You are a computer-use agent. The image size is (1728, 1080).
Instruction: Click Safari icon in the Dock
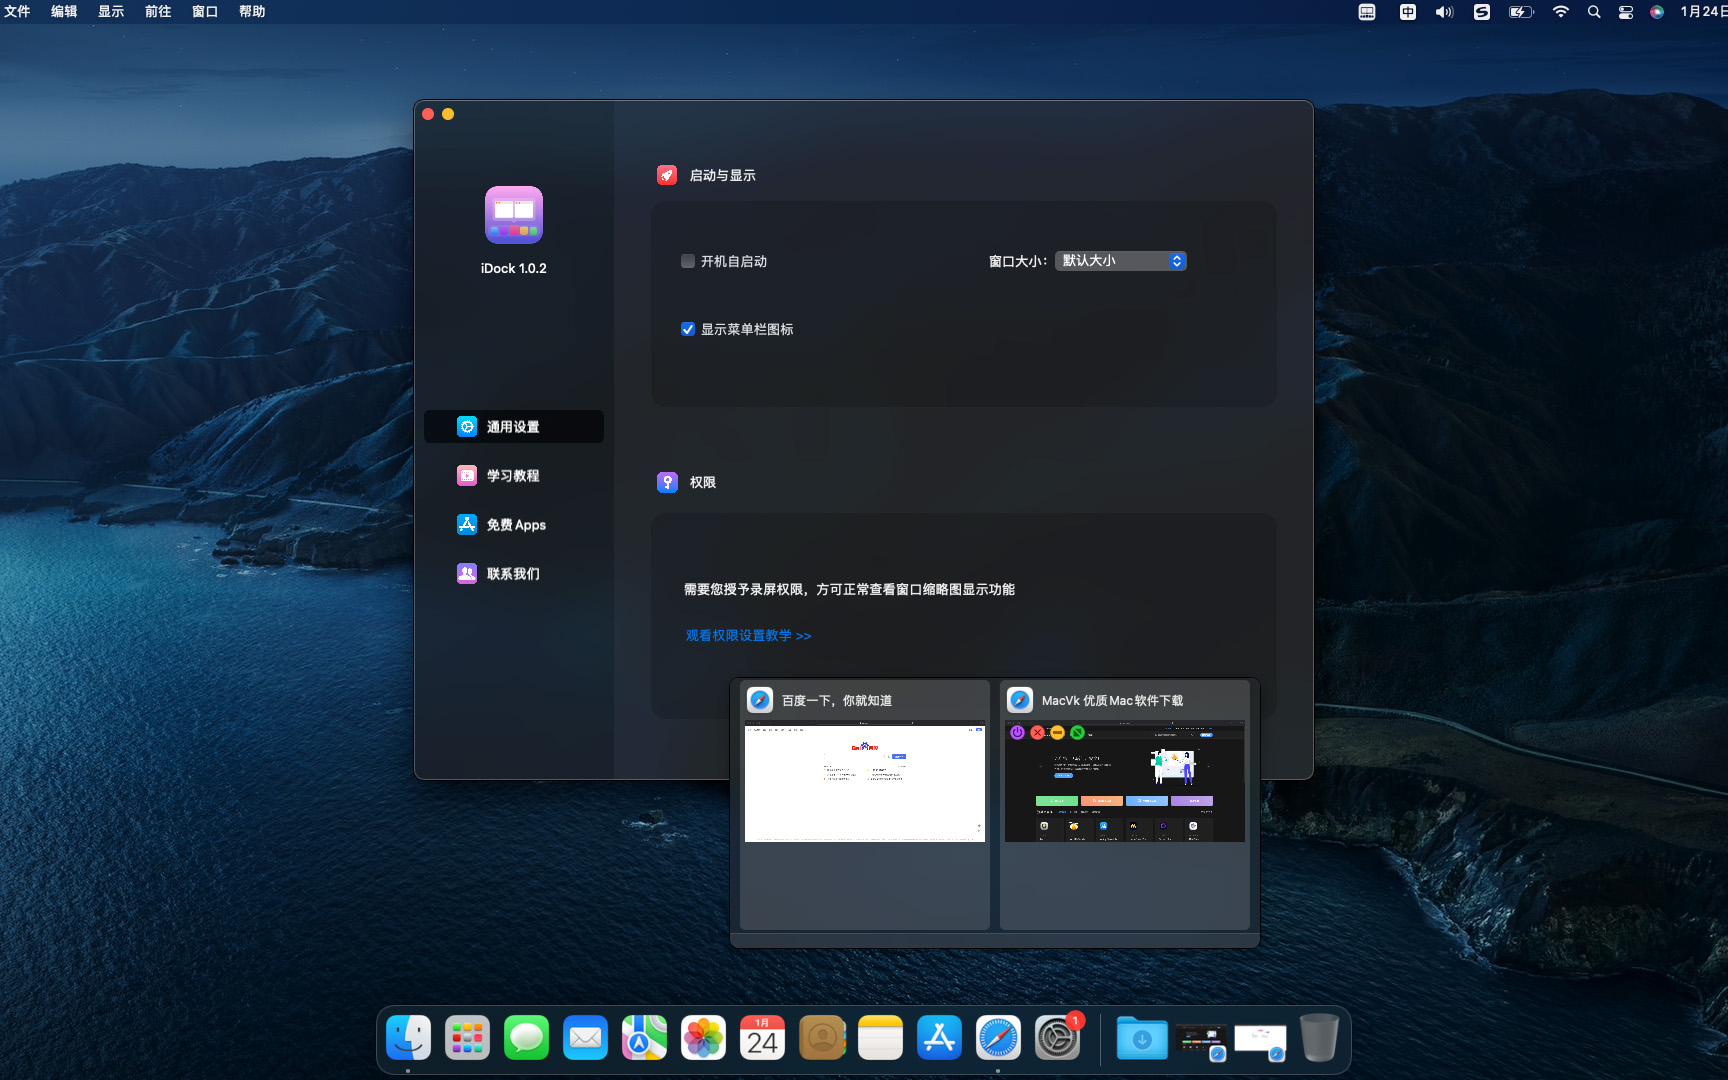click(x=998, y=1038)
